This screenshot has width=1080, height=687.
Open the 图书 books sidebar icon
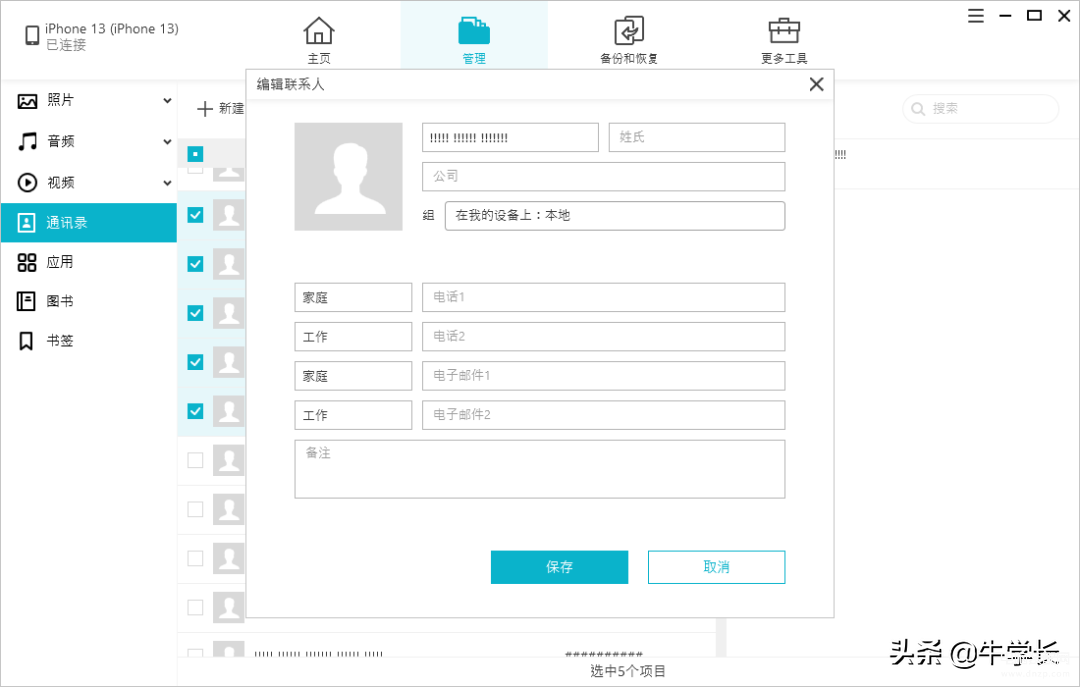(28, 301)
